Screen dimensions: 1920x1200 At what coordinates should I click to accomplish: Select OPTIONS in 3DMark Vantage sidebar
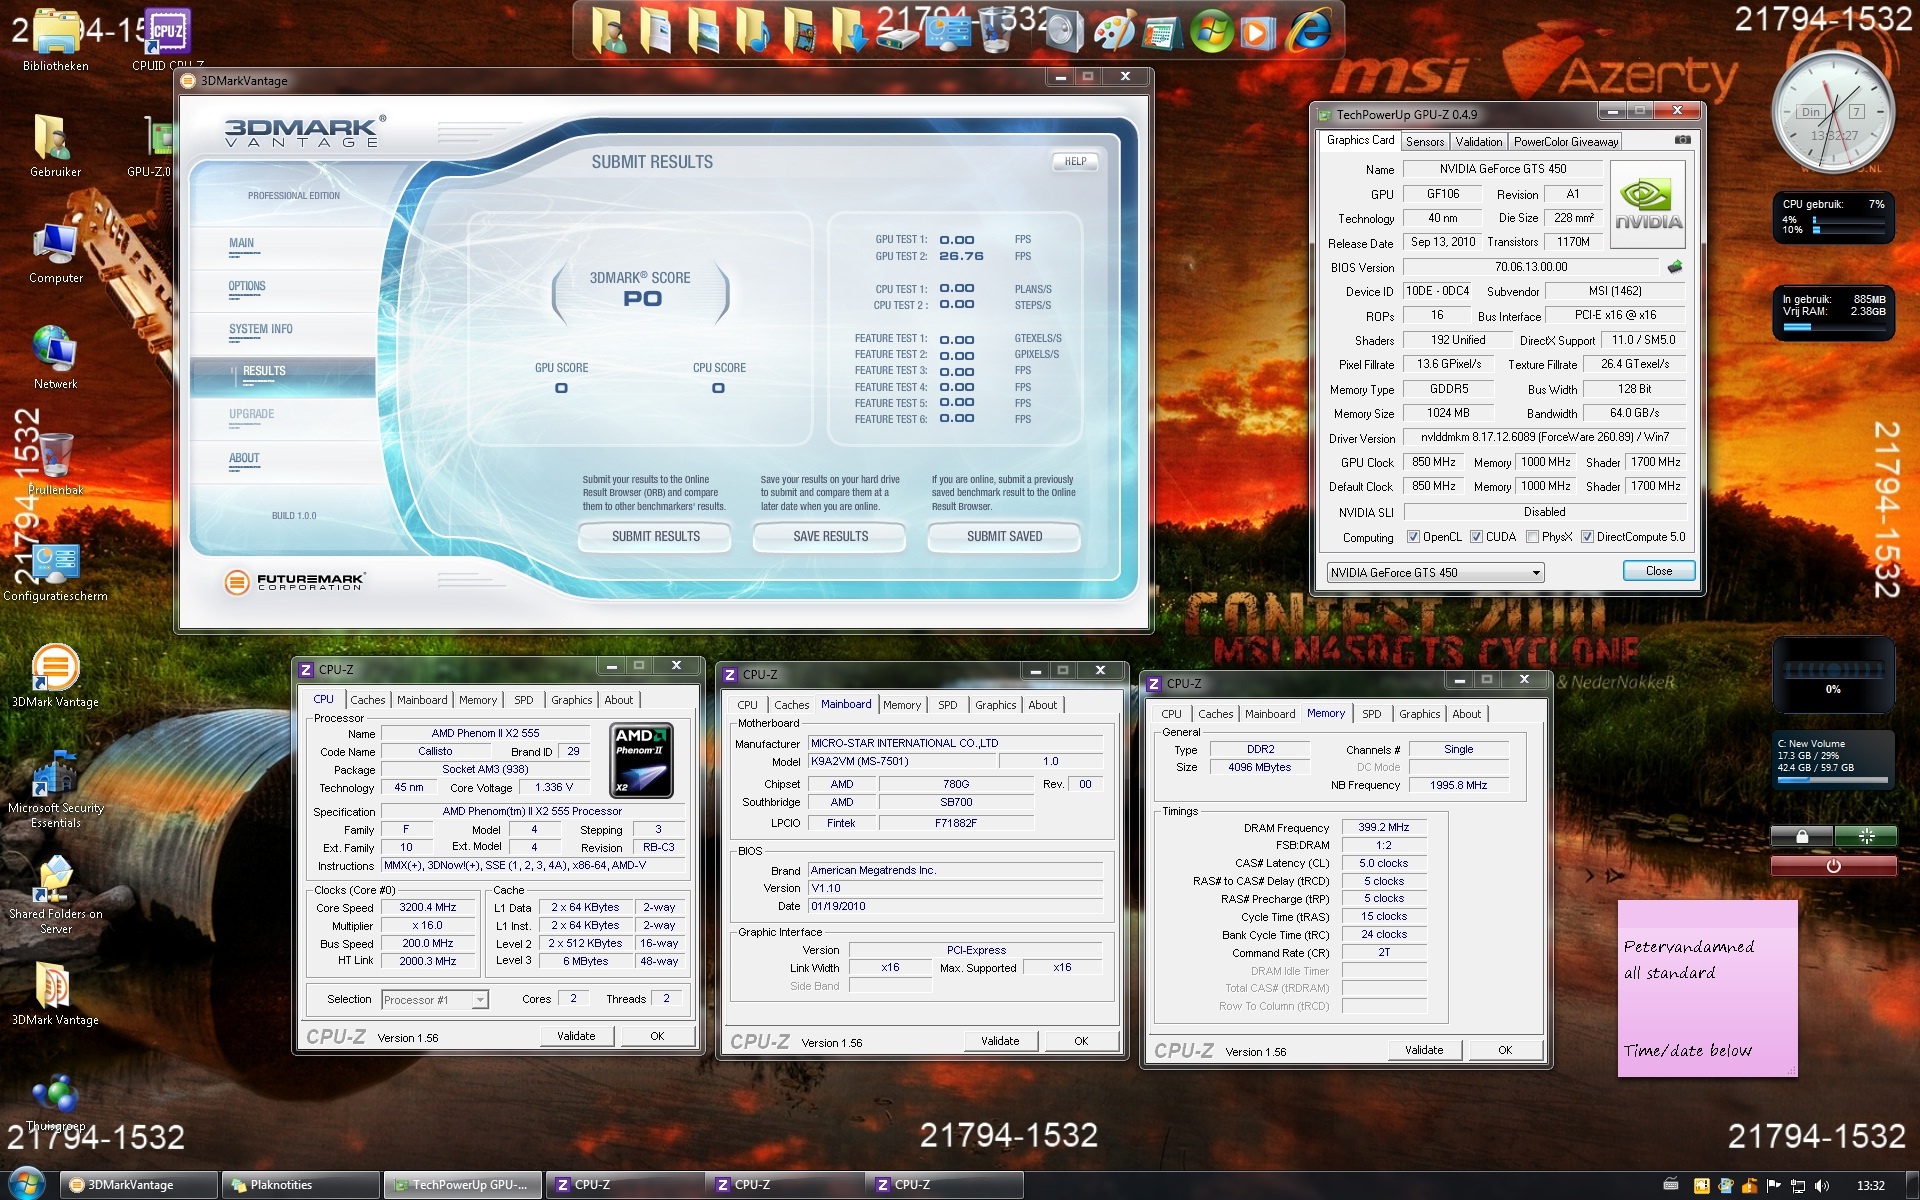(x=247, y=287)
